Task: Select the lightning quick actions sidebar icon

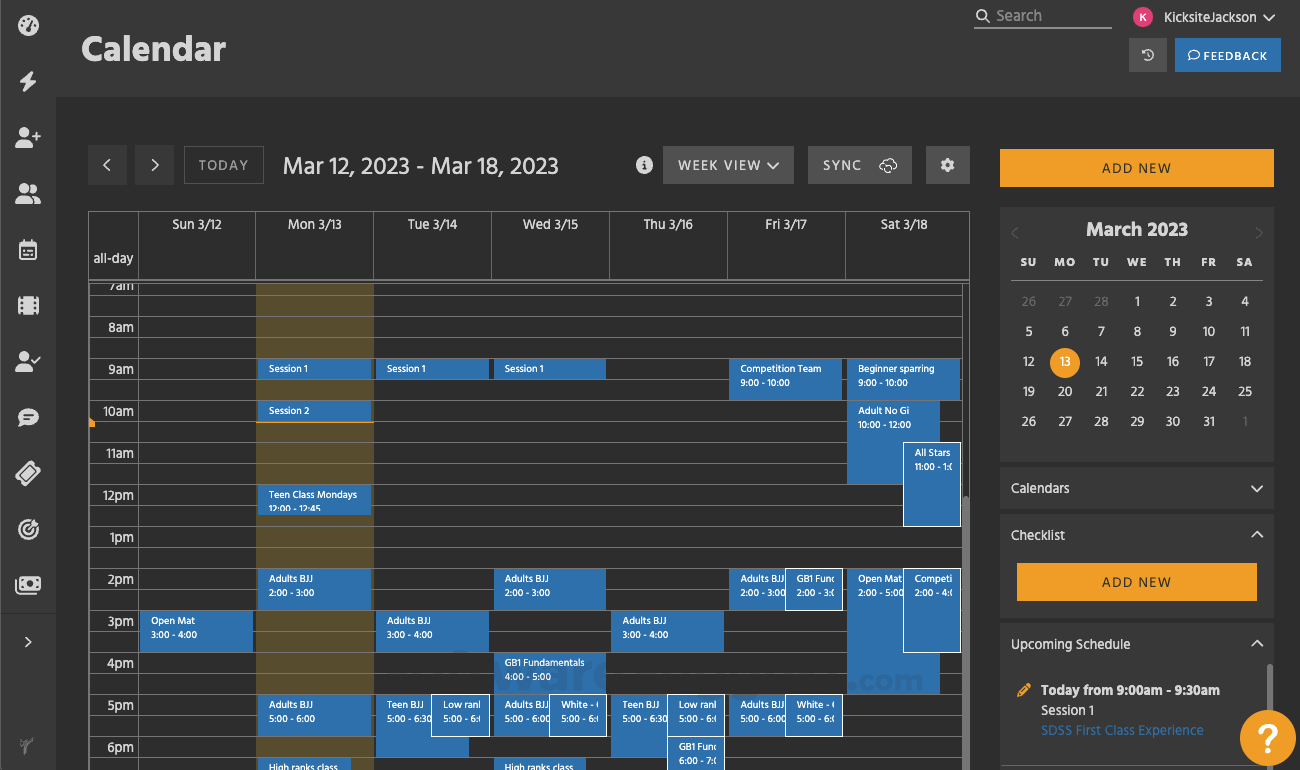Action: point(25,82)
